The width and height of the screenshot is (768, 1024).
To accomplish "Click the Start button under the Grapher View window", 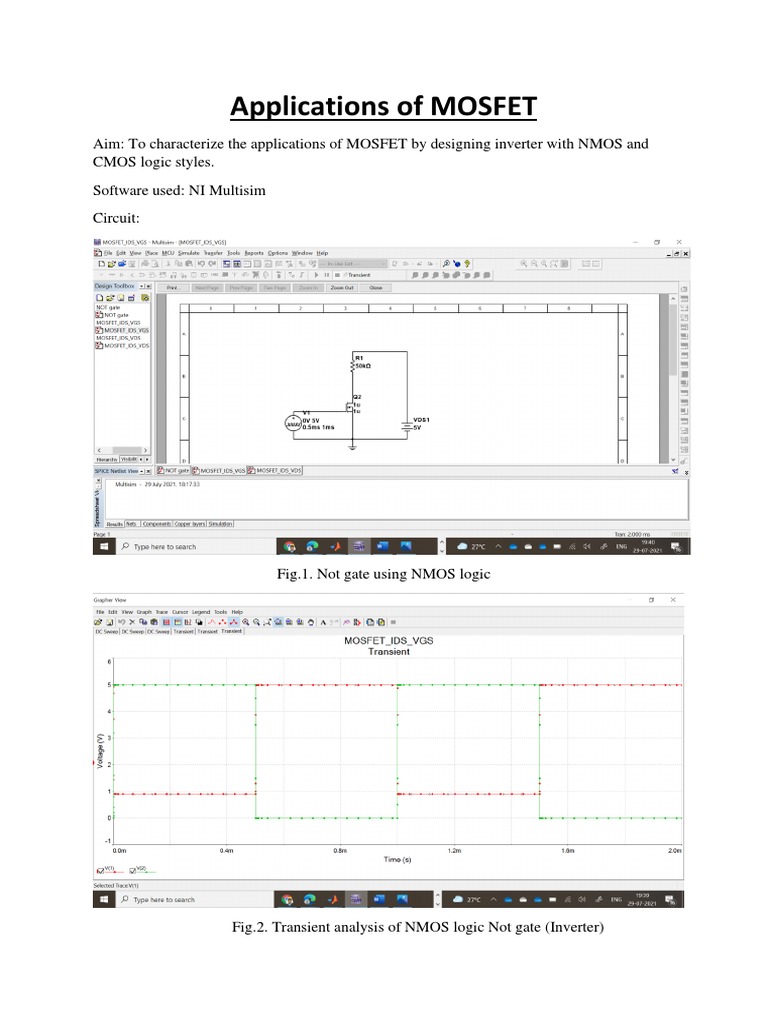I will 104,899.
